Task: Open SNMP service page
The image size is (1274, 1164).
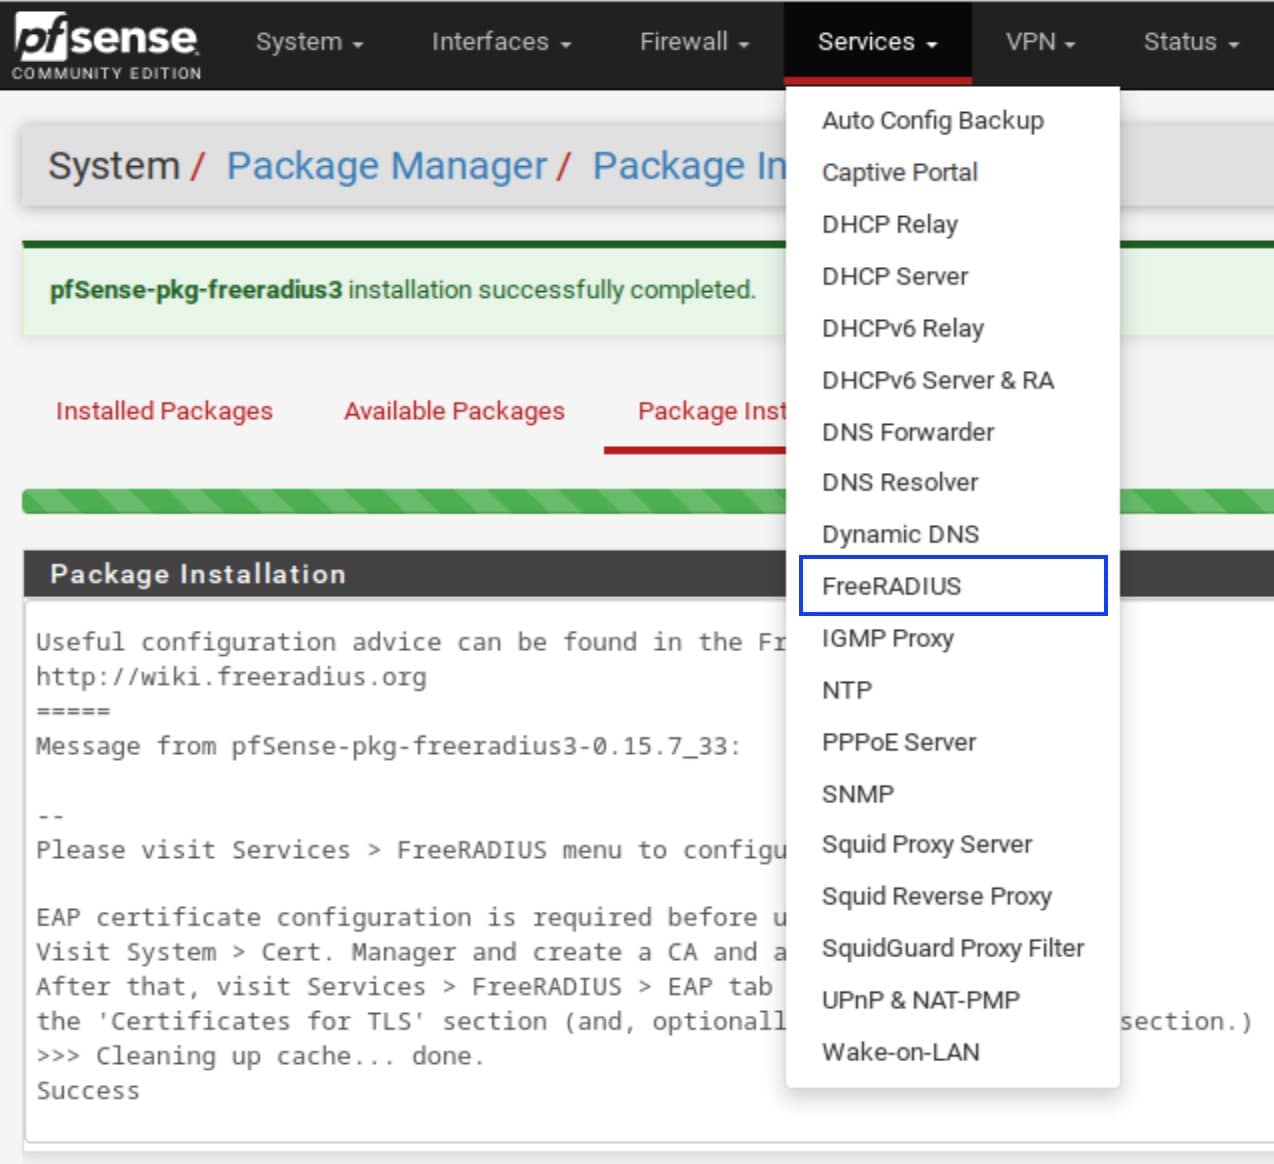Action: pyautogui.click(x=952, y=794)
